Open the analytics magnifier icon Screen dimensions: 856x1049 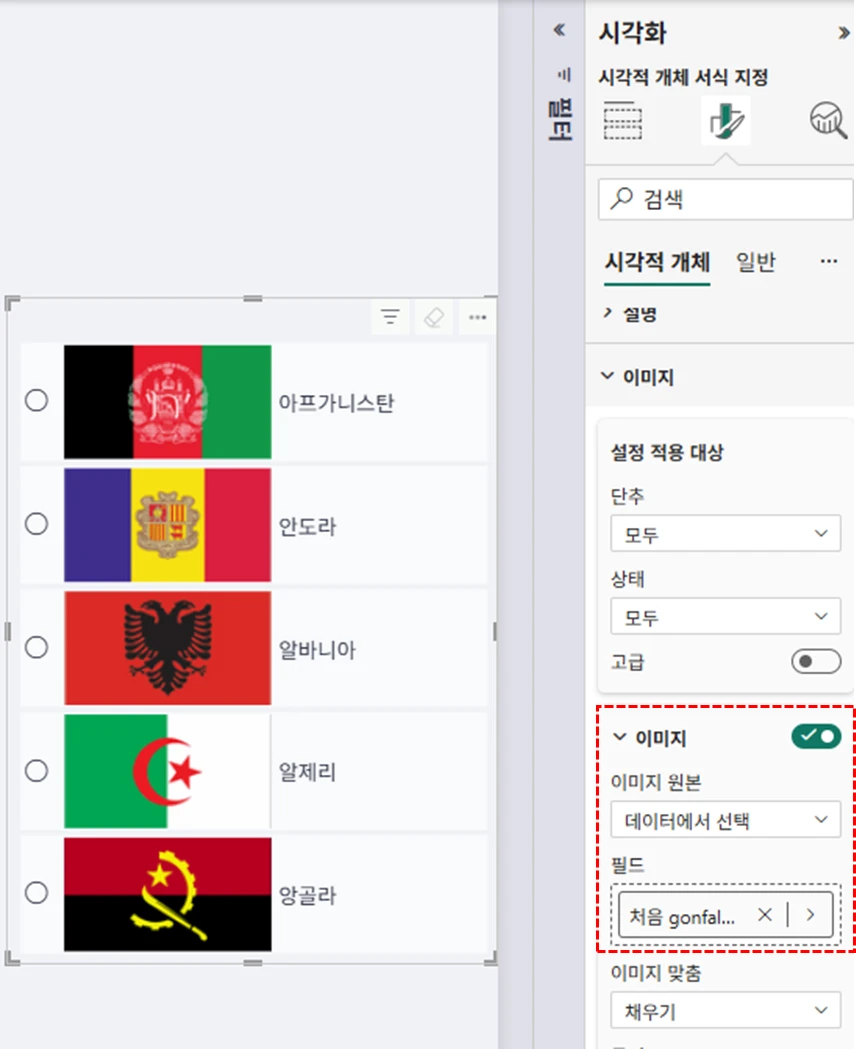tap(828, 121)
